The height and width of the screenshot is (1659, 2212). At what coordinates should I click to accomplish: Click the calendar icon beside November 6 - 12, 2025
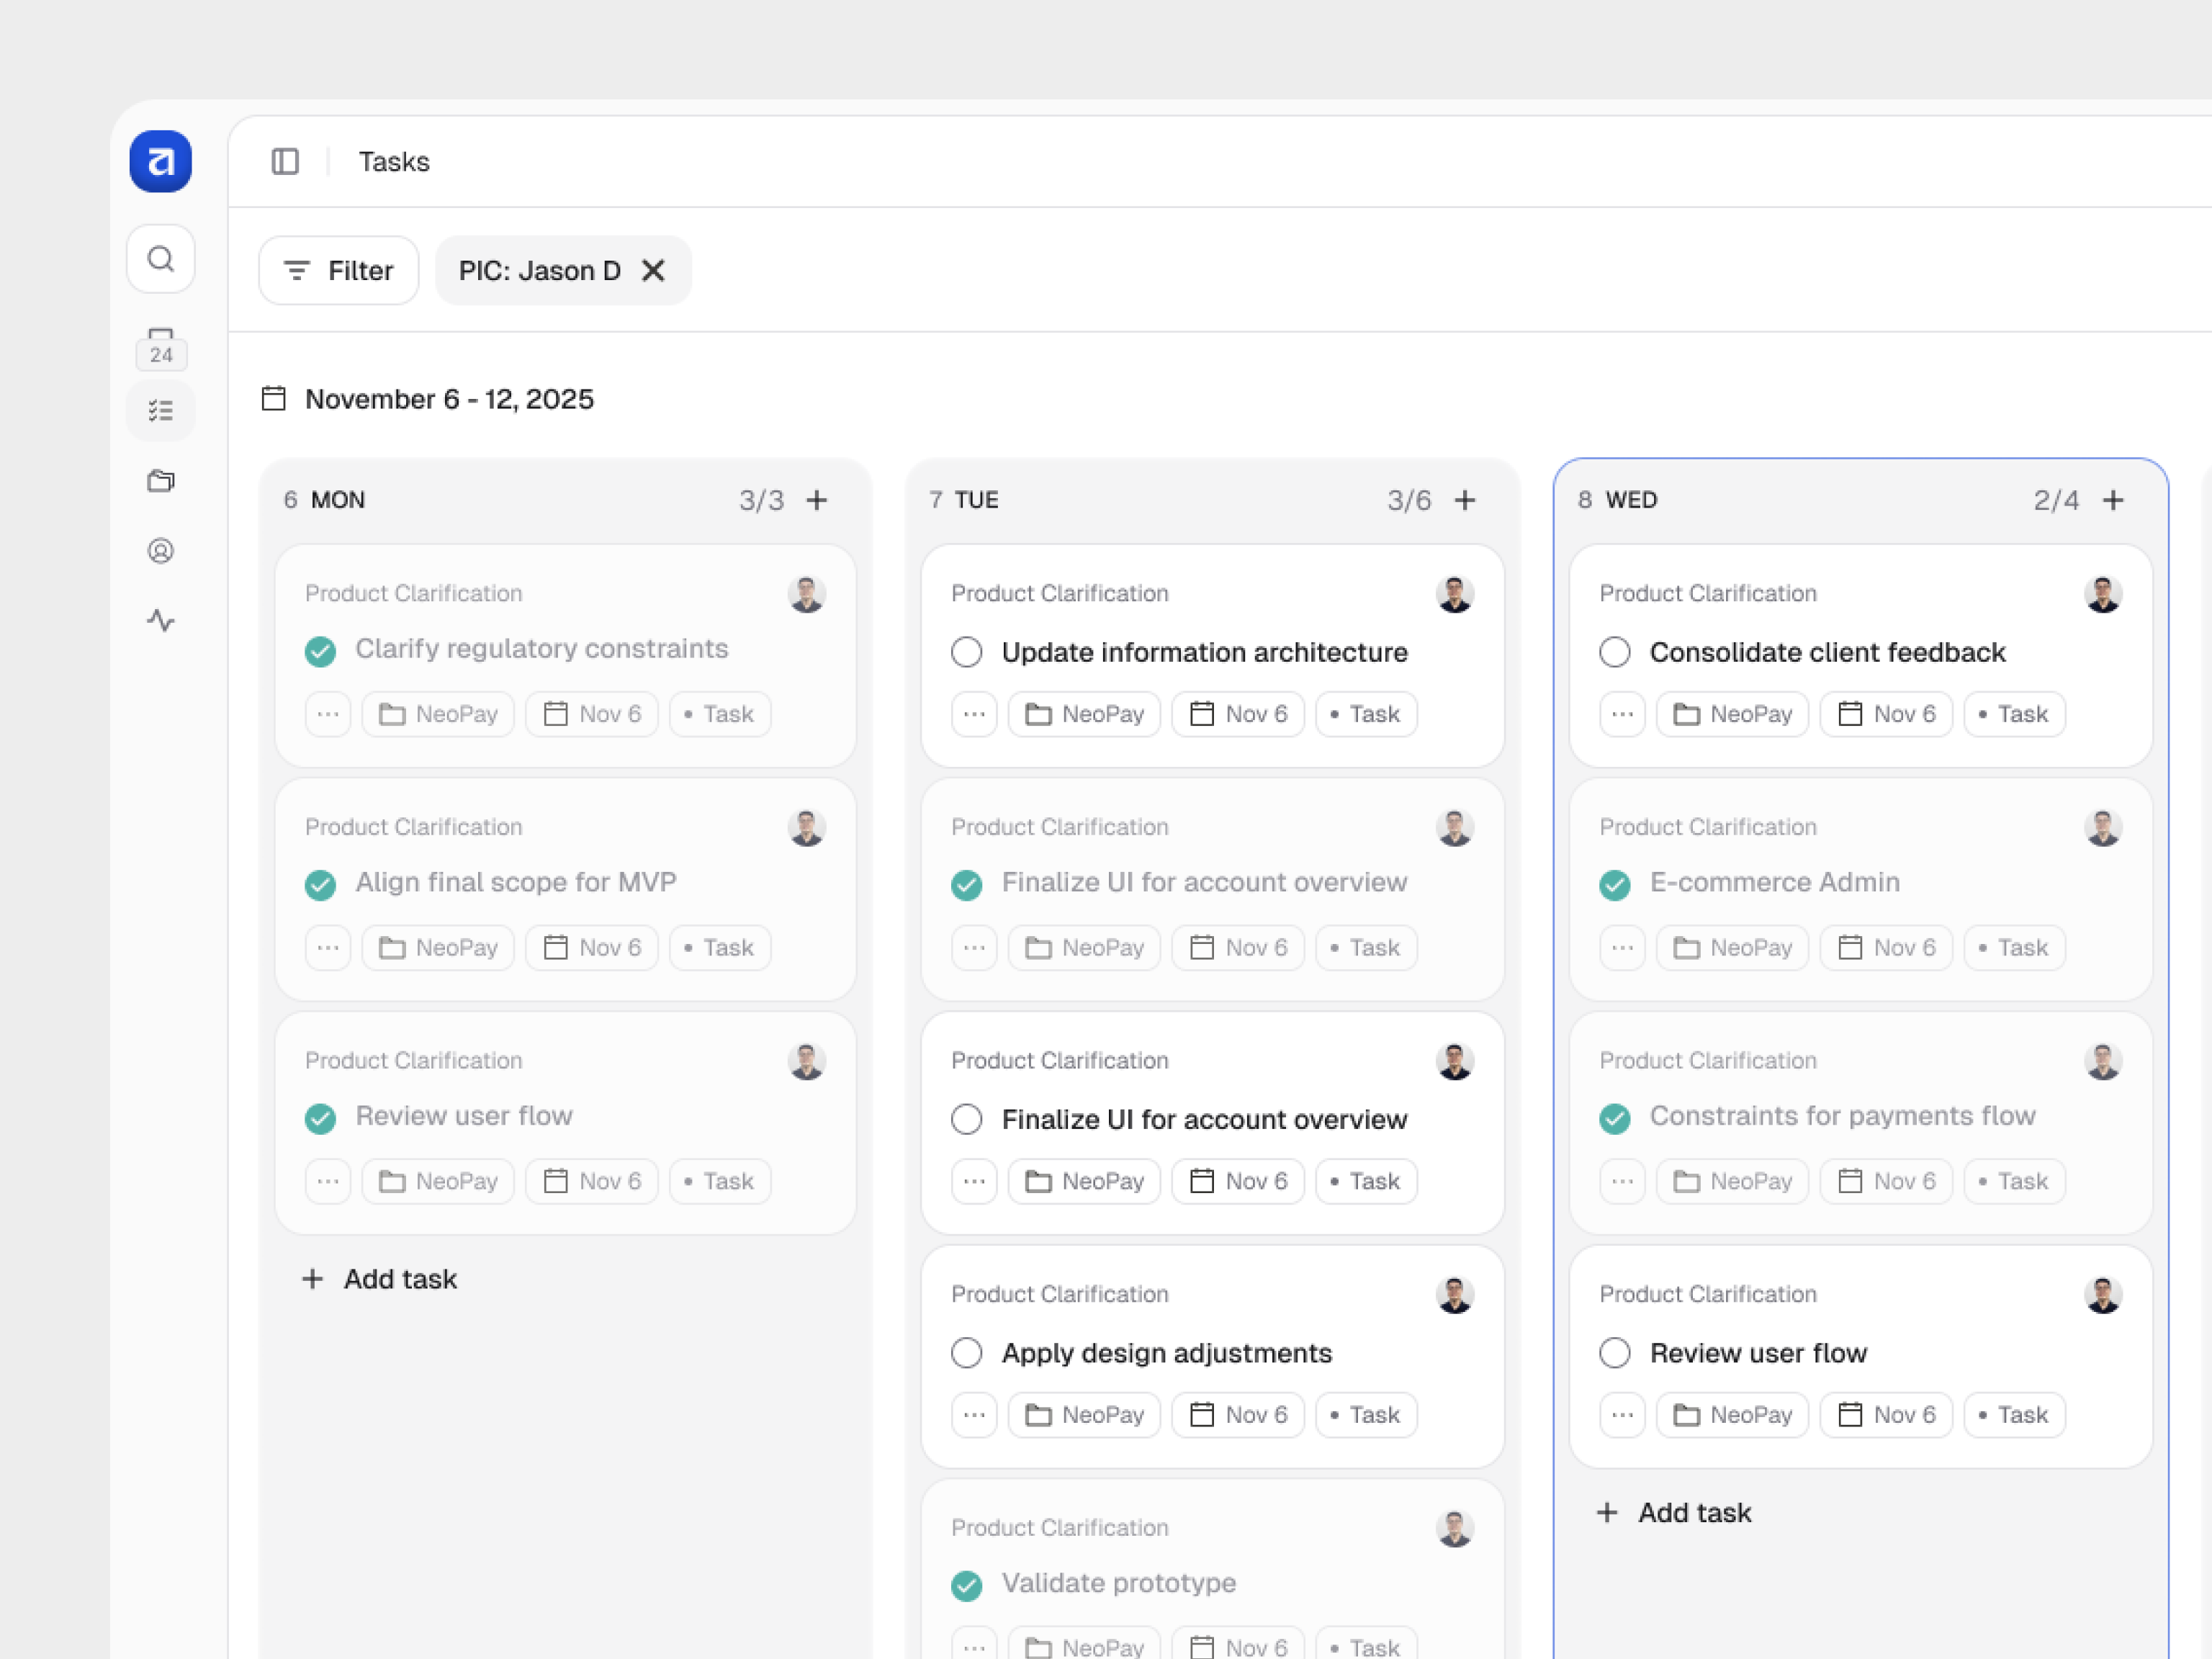pyautogui.click(x=274, y=399)
